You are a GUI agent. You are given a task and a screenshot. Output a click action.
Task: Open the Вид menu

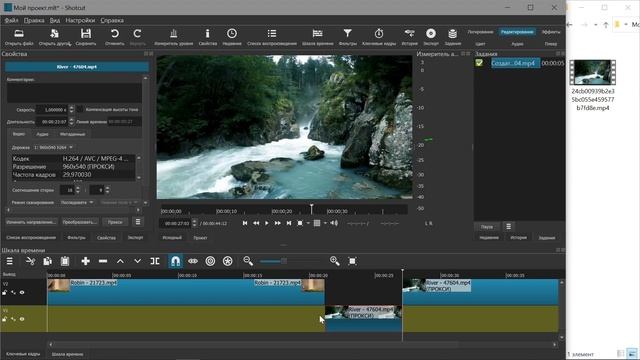(55, 20)
